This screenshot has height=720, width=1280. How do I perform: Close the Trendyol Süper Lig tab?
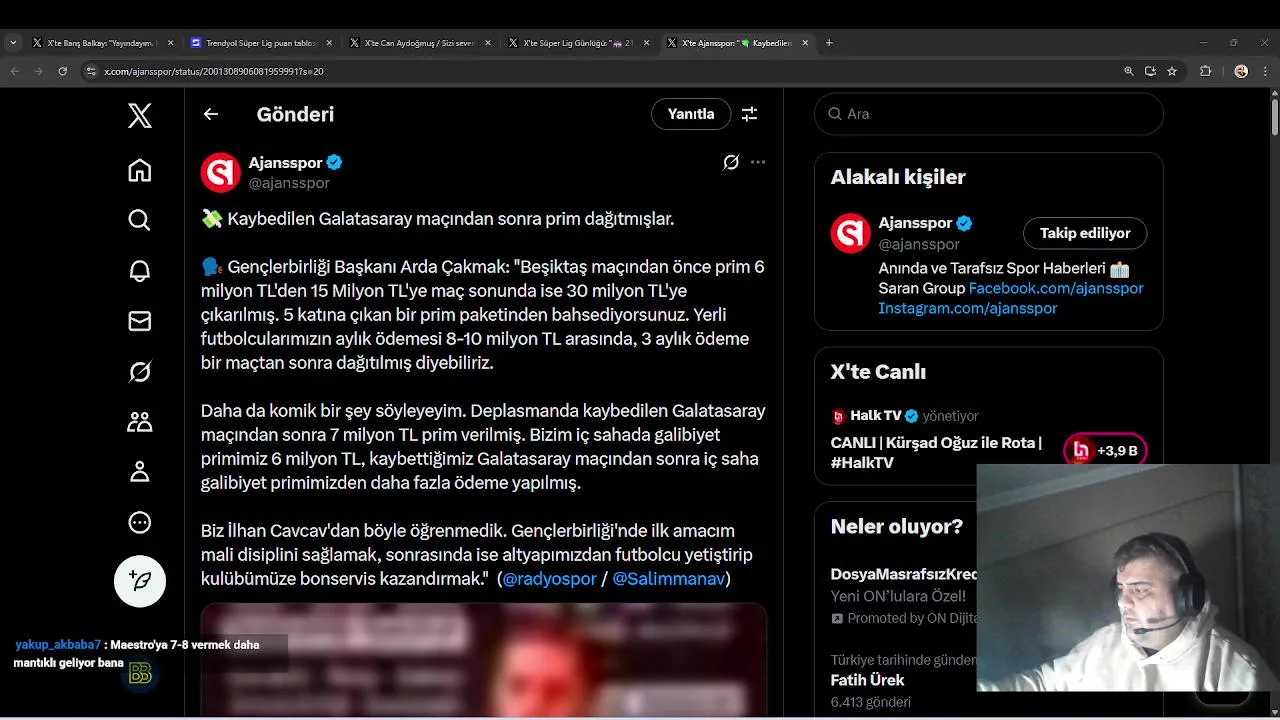pos(329,43)
